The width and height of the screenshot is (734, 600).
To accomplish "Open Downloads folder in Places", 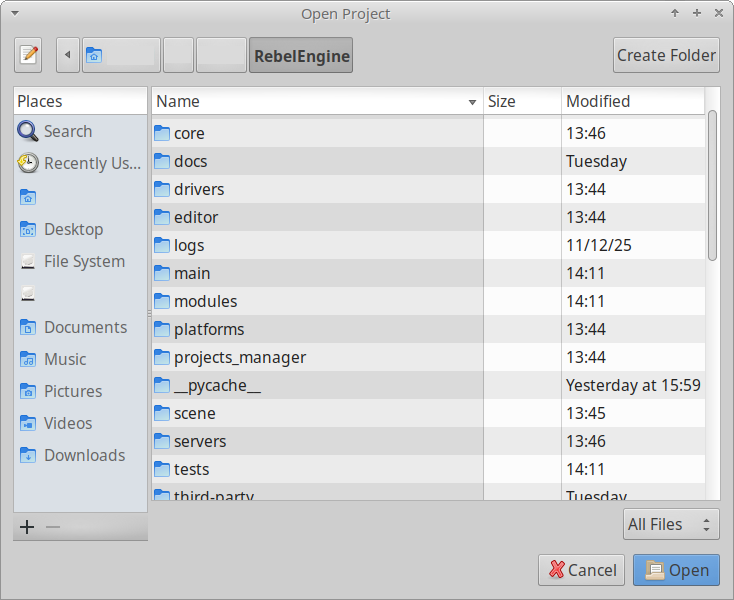I will [80, 455].
